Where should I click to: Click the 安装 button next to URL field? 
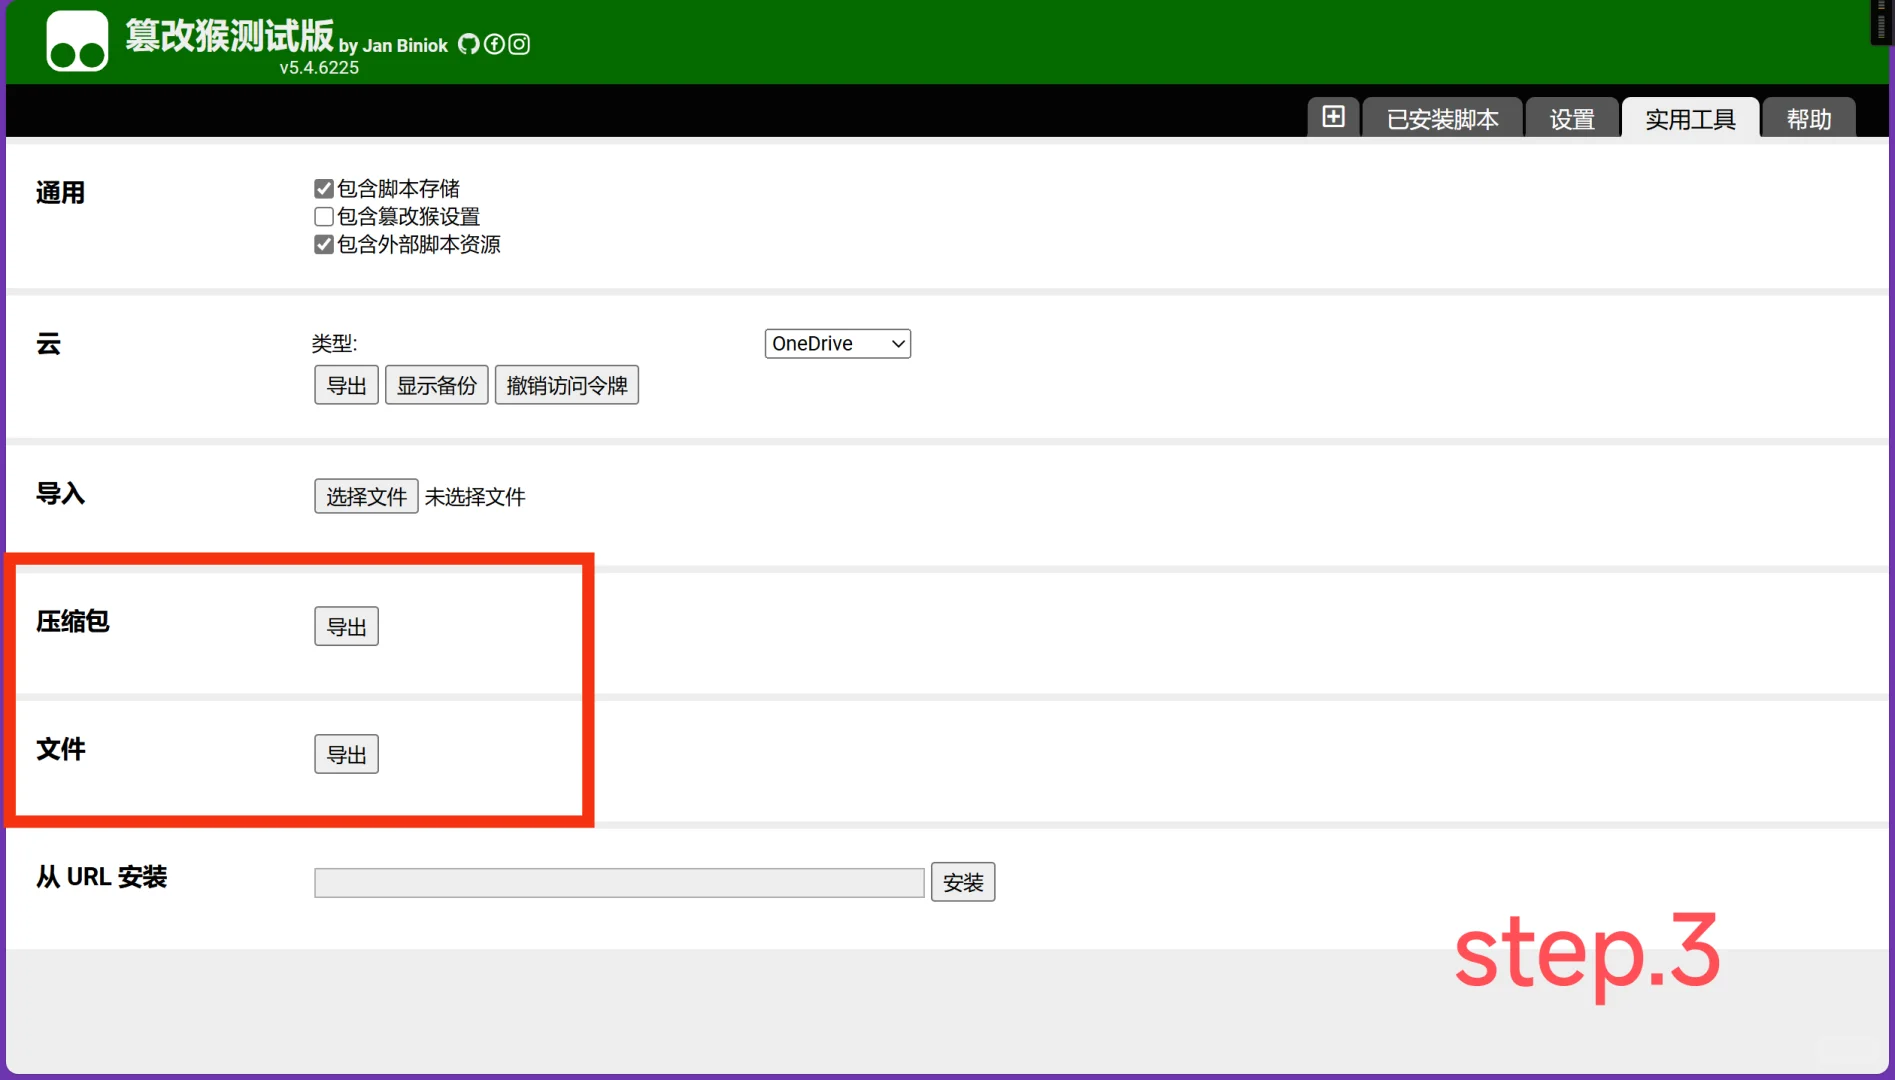963,883
